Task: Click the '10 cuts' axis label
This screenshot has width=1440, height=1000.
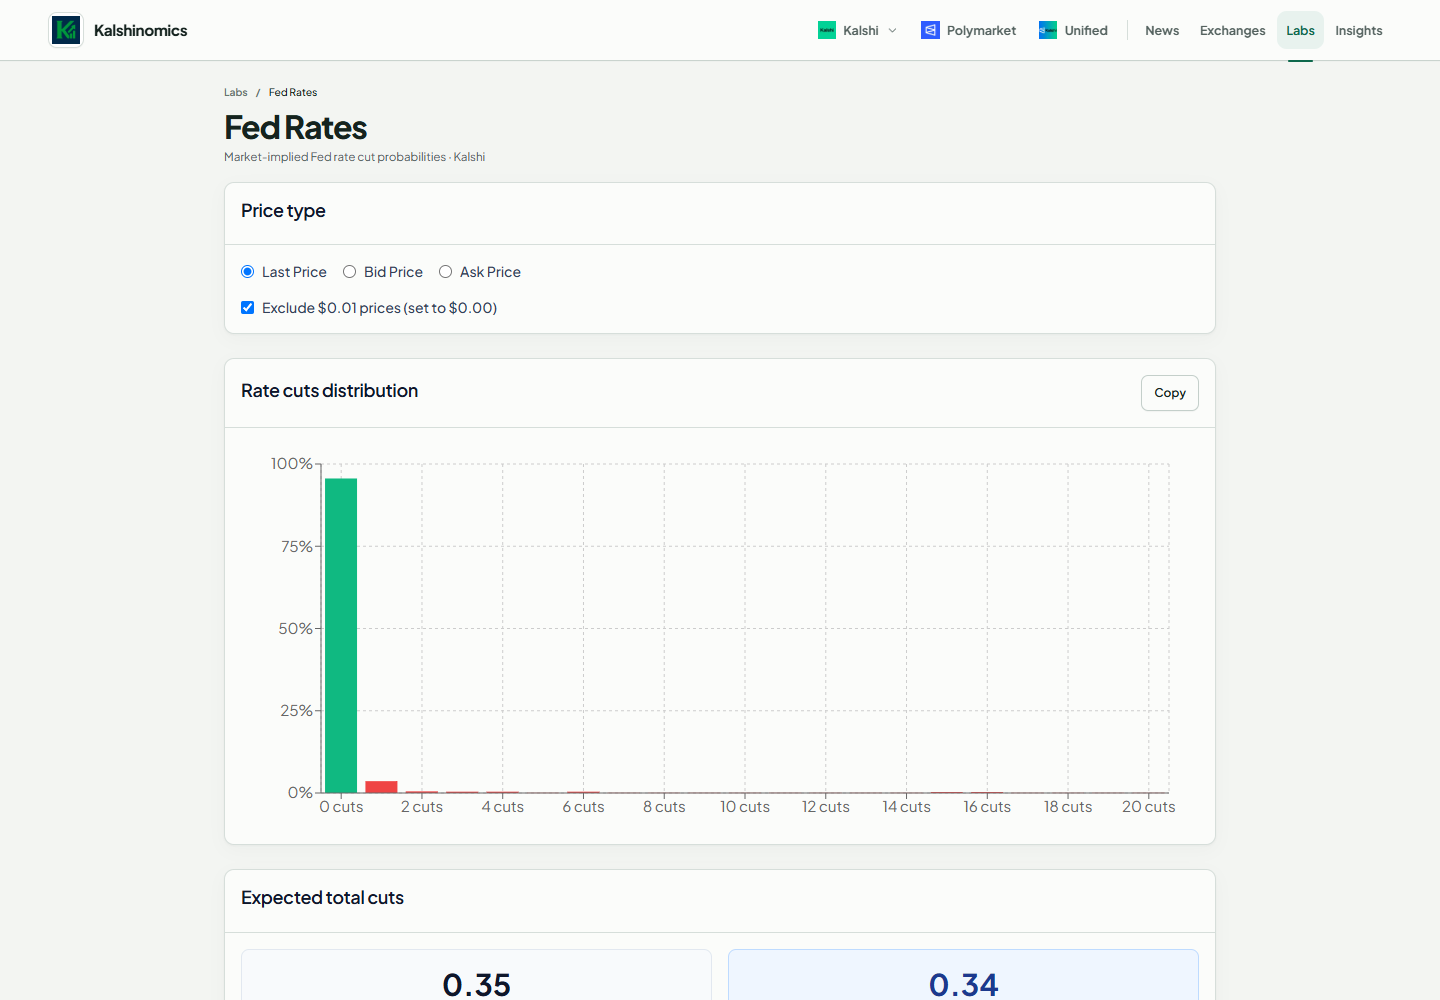Action: point(745,807)
